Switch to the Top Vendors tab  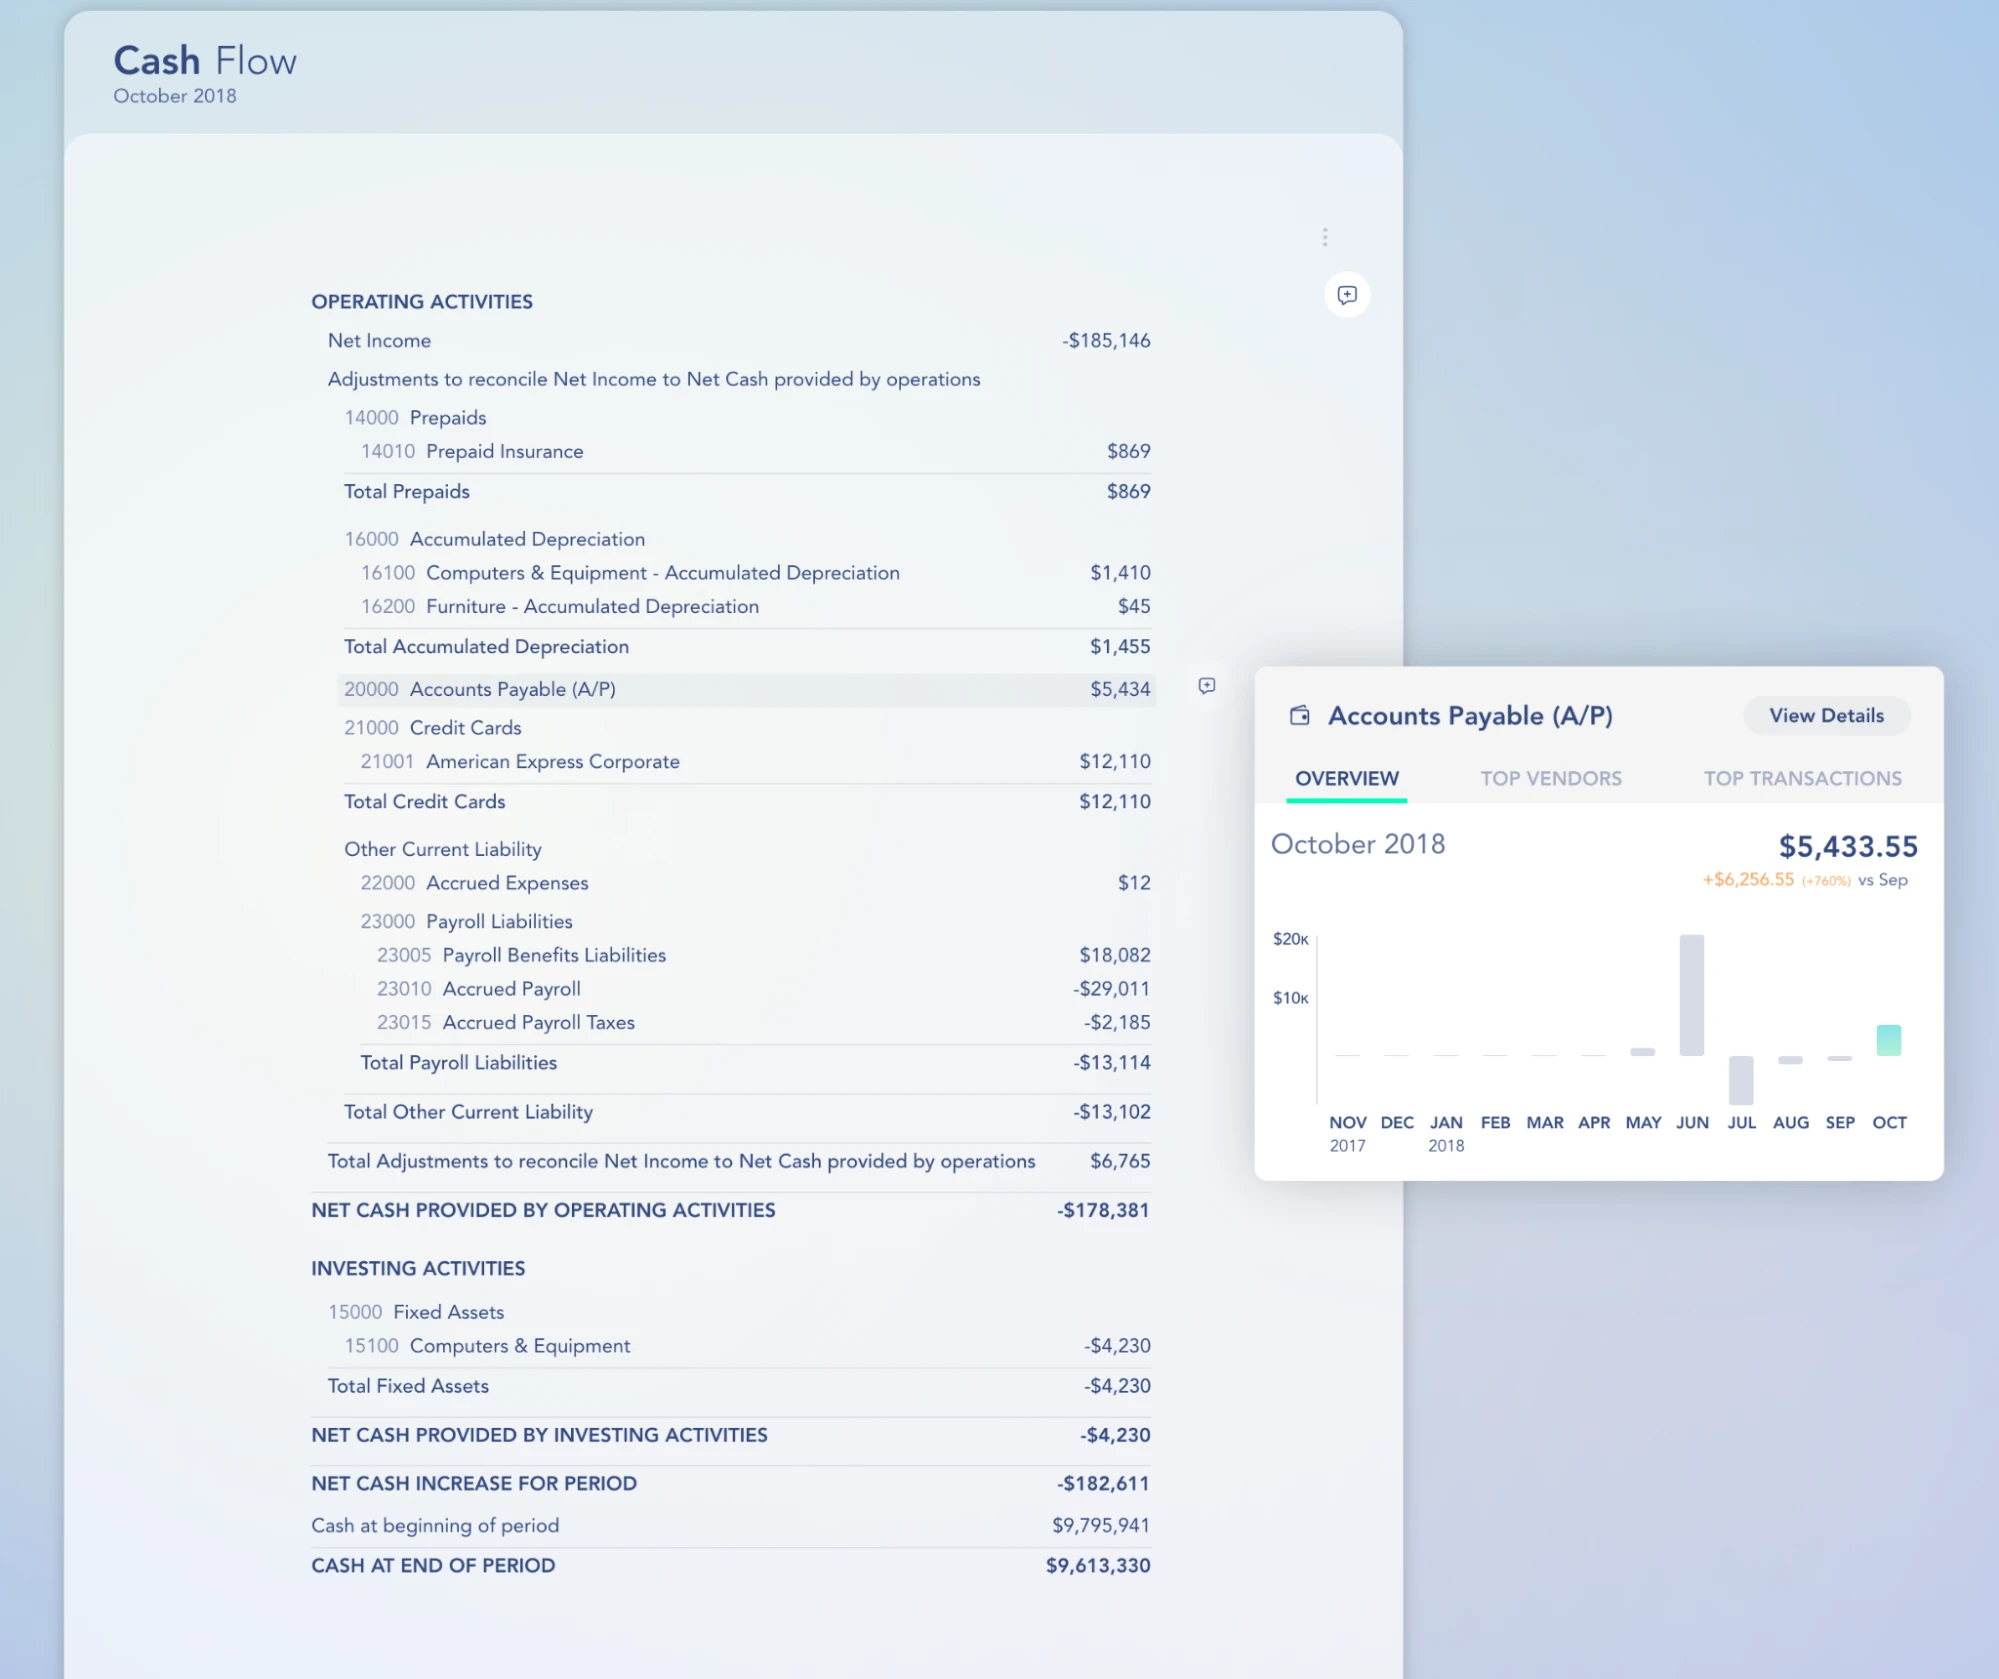1551,778
